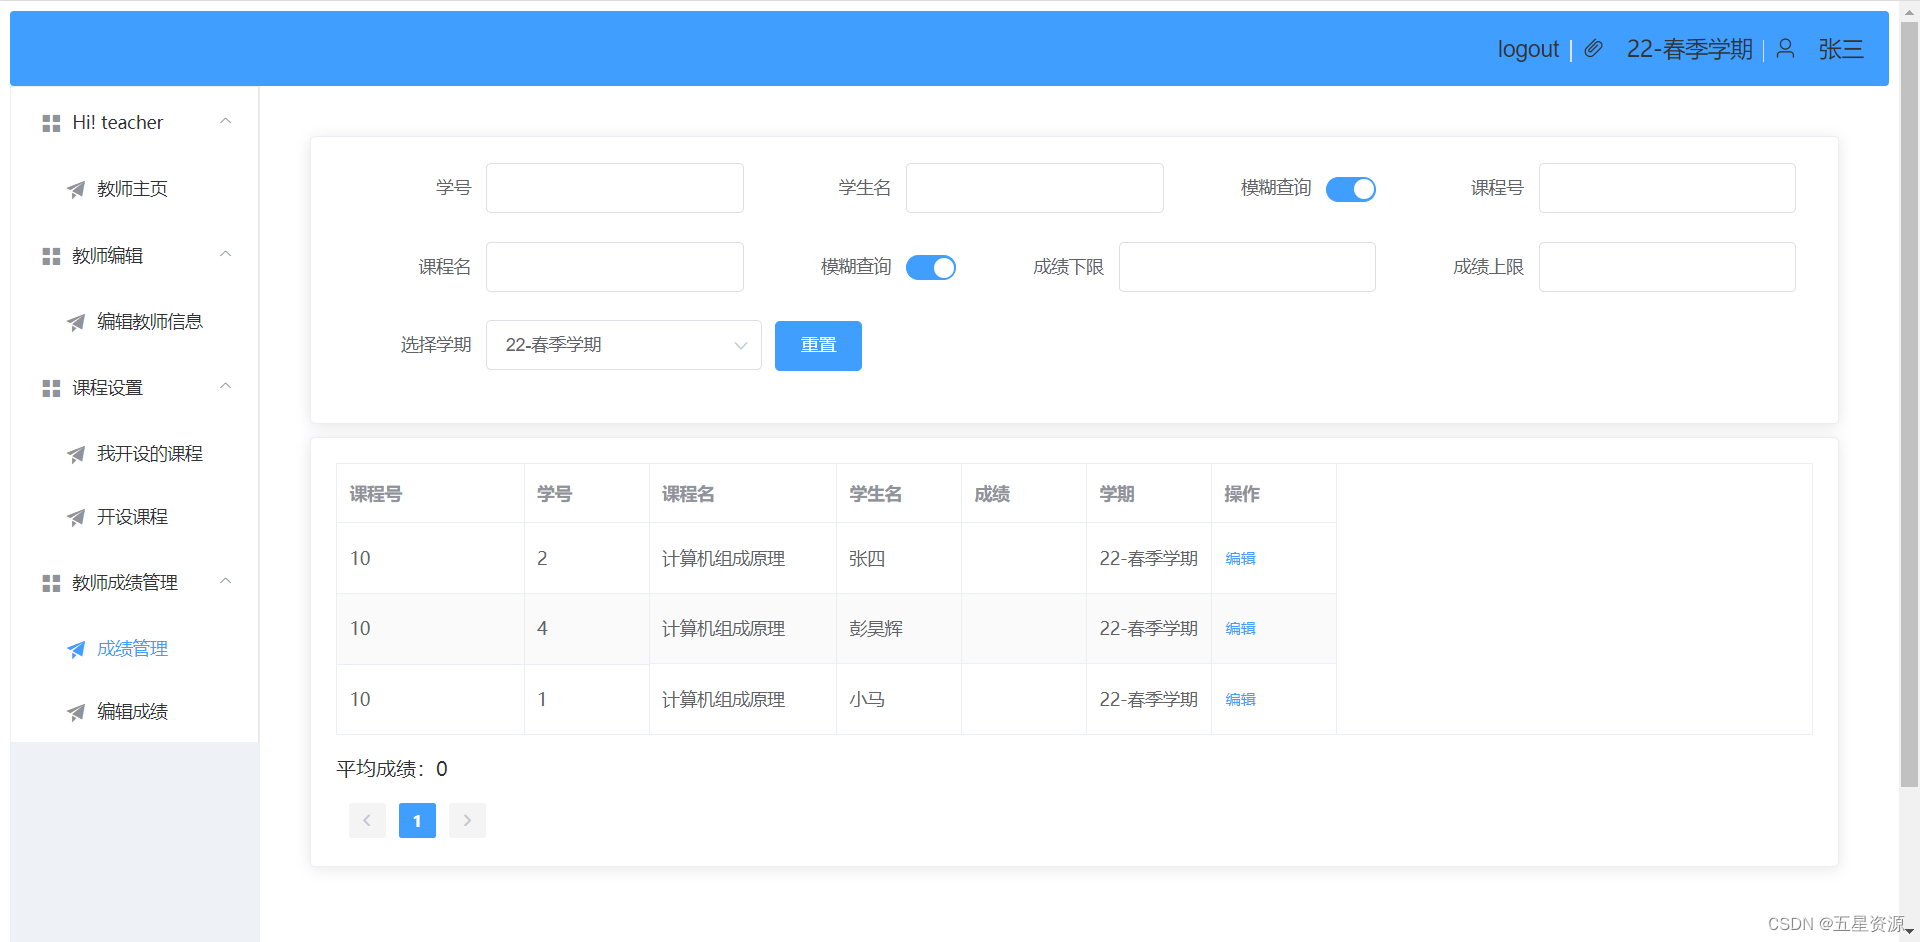The height and width of the screenshot is (942, 1920).
Task: Click the 学生名 input field
Action: click(1035, 188)
